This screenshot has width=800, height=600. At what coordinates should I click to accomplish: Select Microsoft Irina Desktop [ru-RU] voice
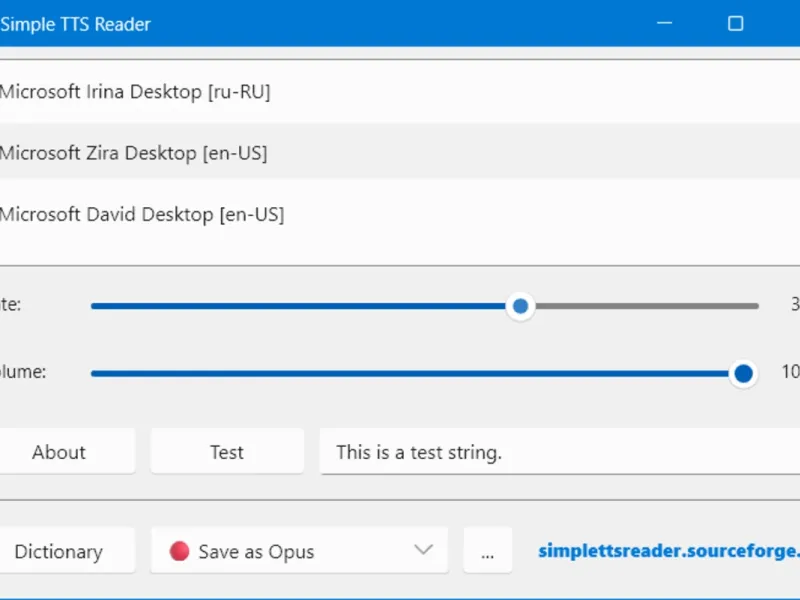pyautogui.click(x=400, y=92)
